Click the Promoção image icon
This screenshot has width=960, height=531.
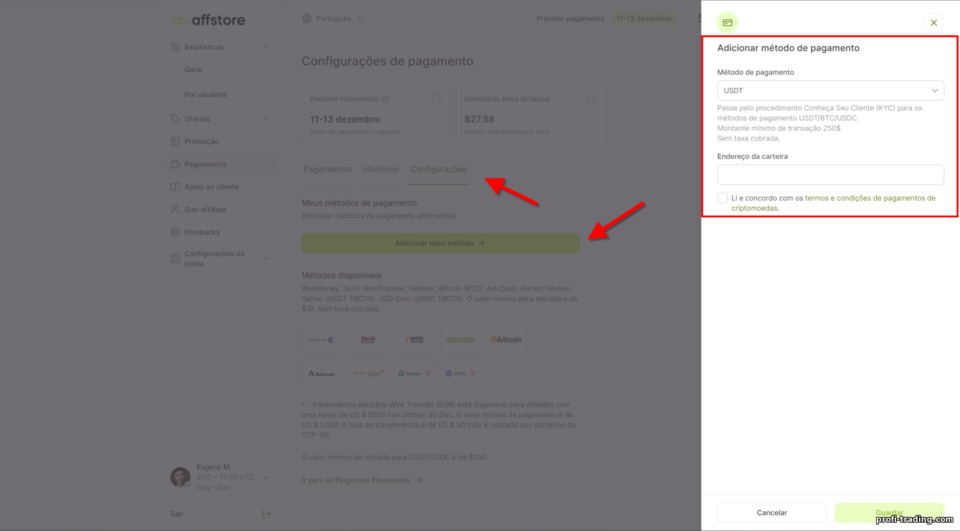click(175, 141)
